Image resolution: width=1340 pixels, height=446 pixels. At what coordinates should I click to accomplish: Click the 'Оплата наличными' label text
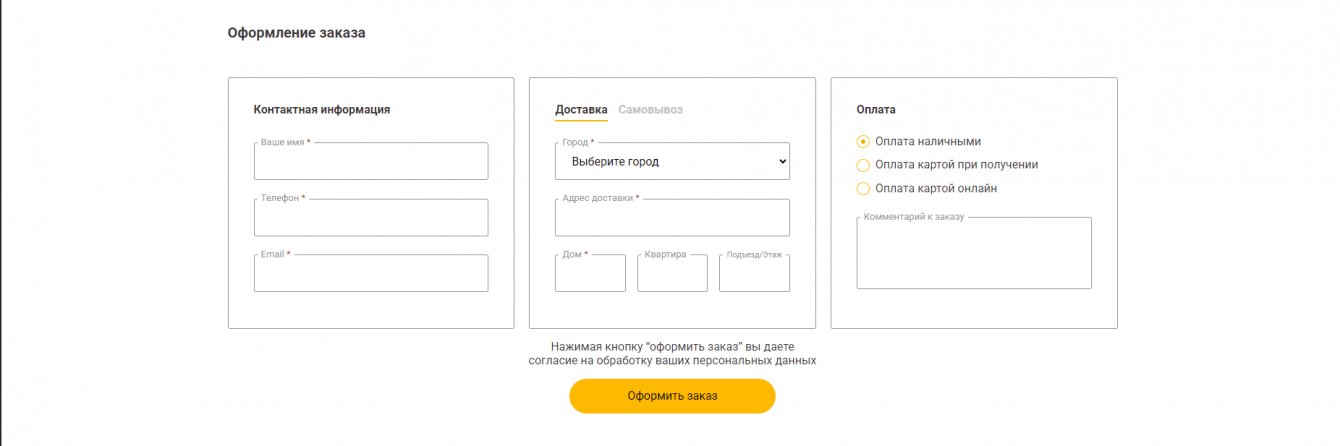(927, 142)
